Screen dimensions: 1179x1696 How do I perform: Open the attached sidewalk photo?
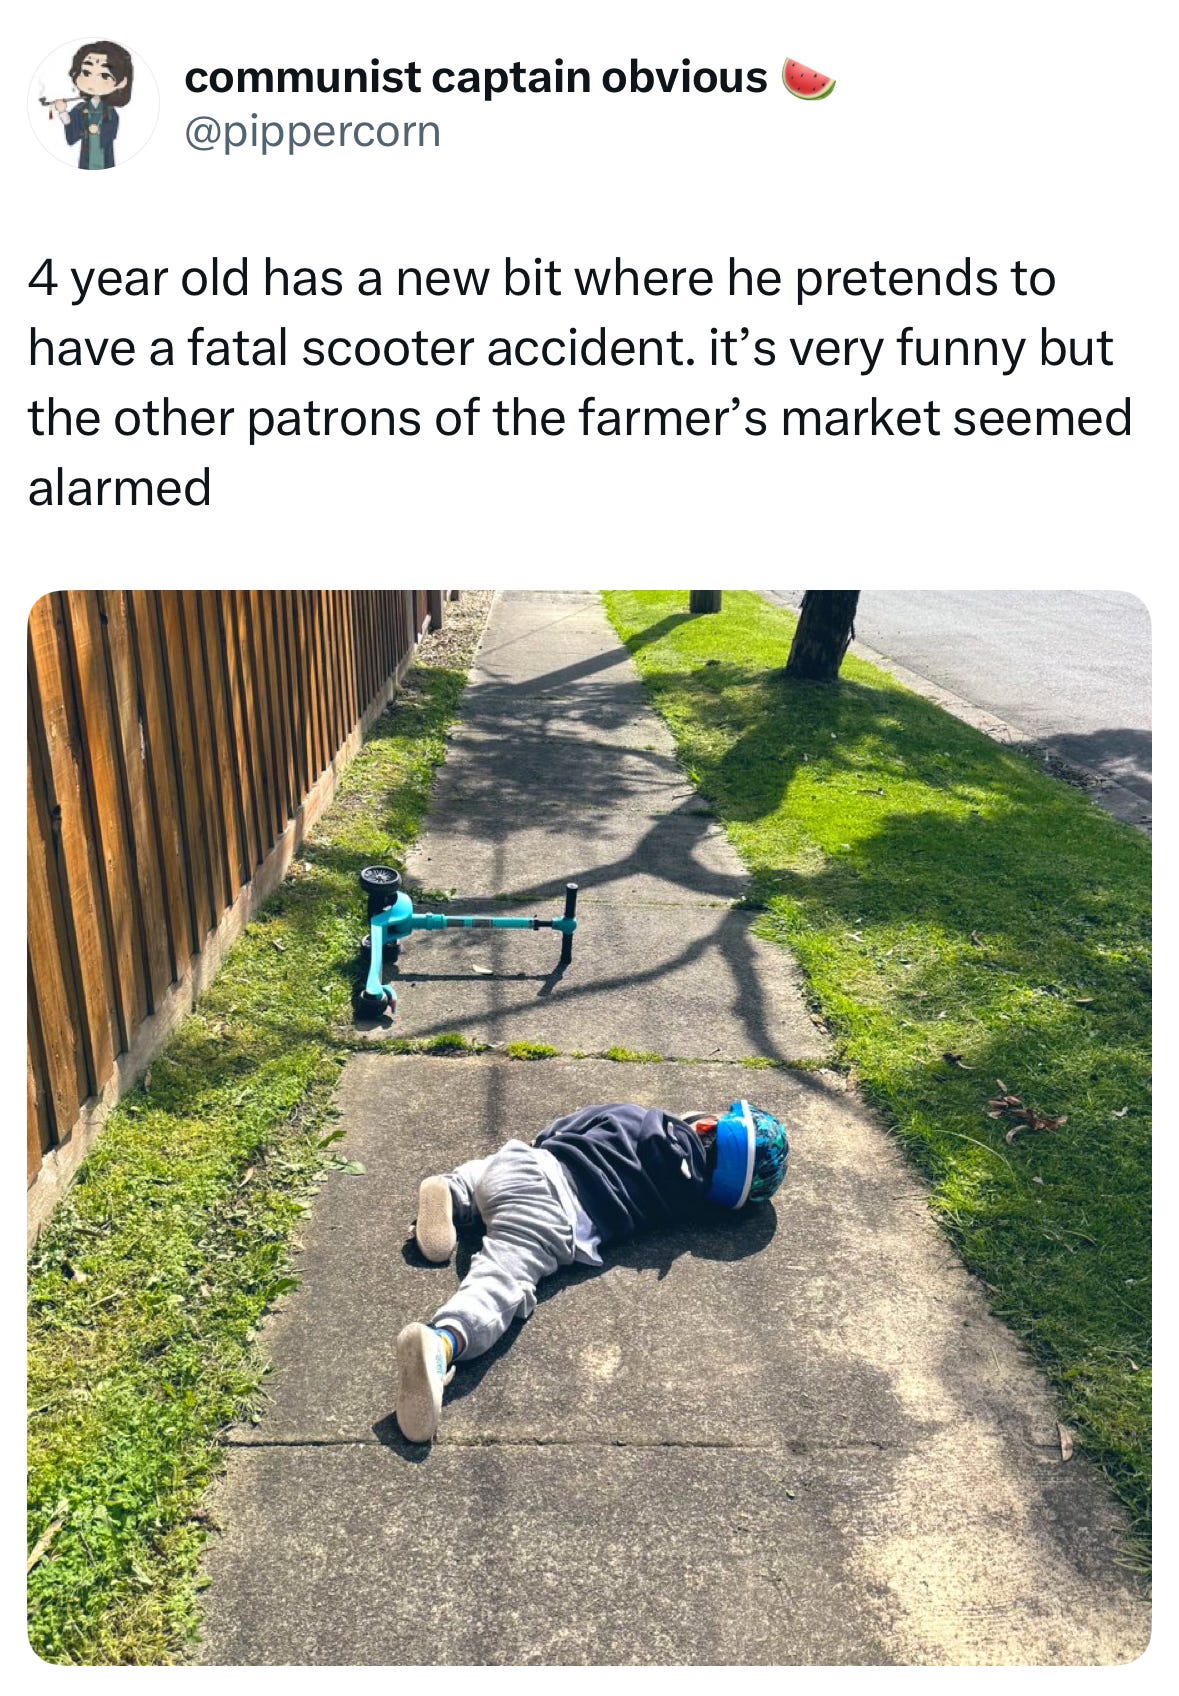(589, 1127)
